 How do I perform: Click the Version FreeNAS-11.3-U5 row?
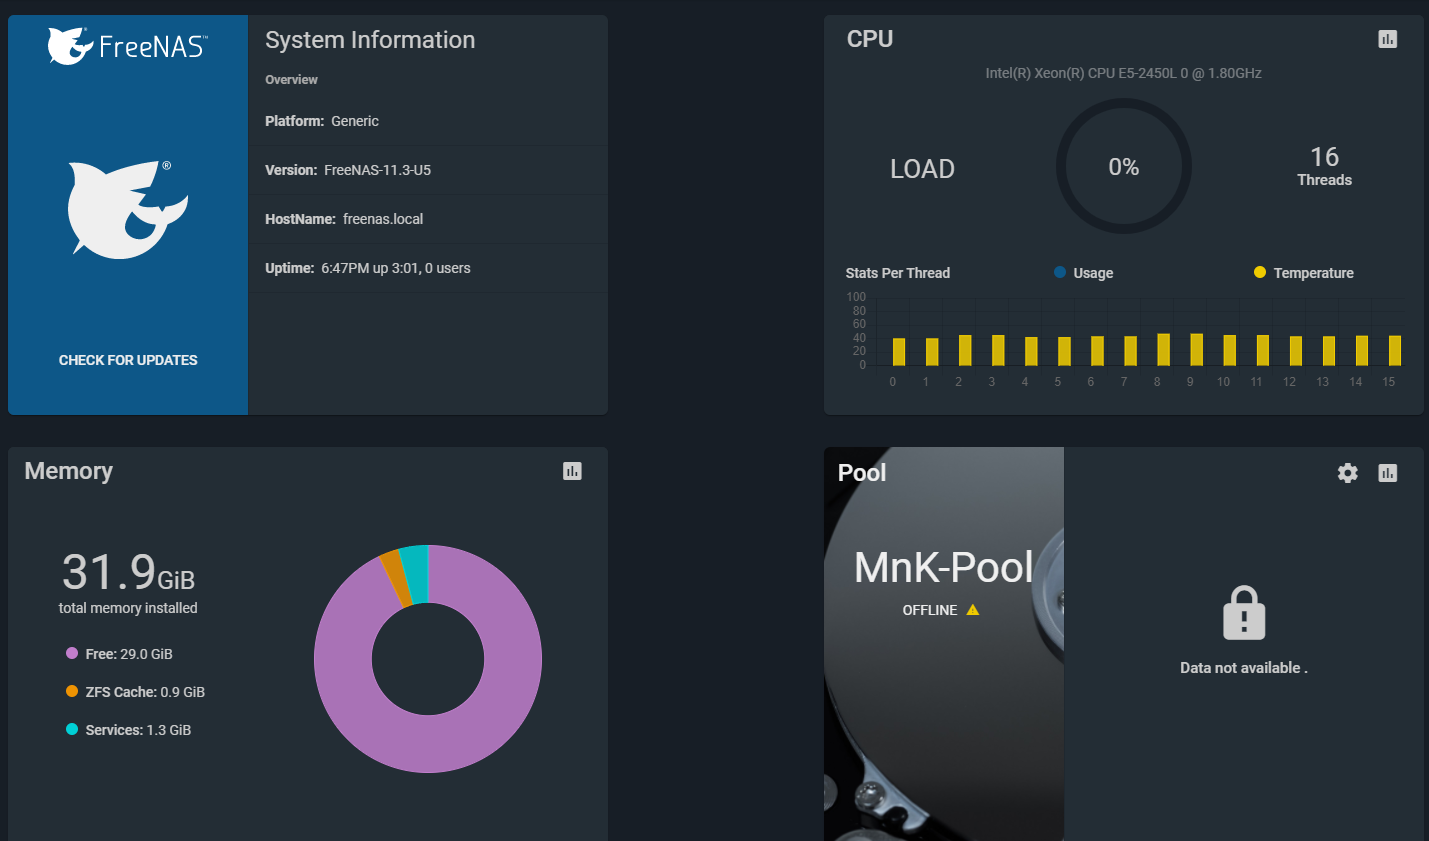tap(428, 170)
